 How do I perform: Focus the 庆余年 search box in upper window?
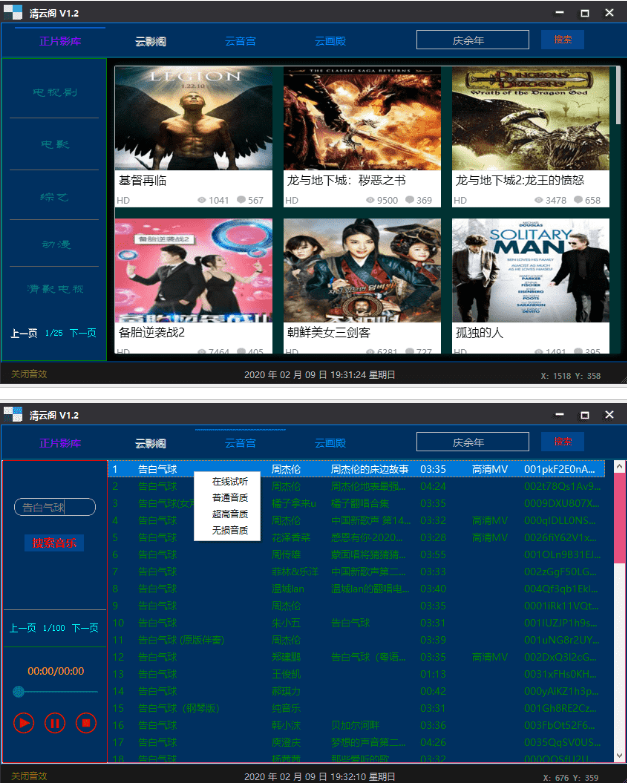click(472, 40)
